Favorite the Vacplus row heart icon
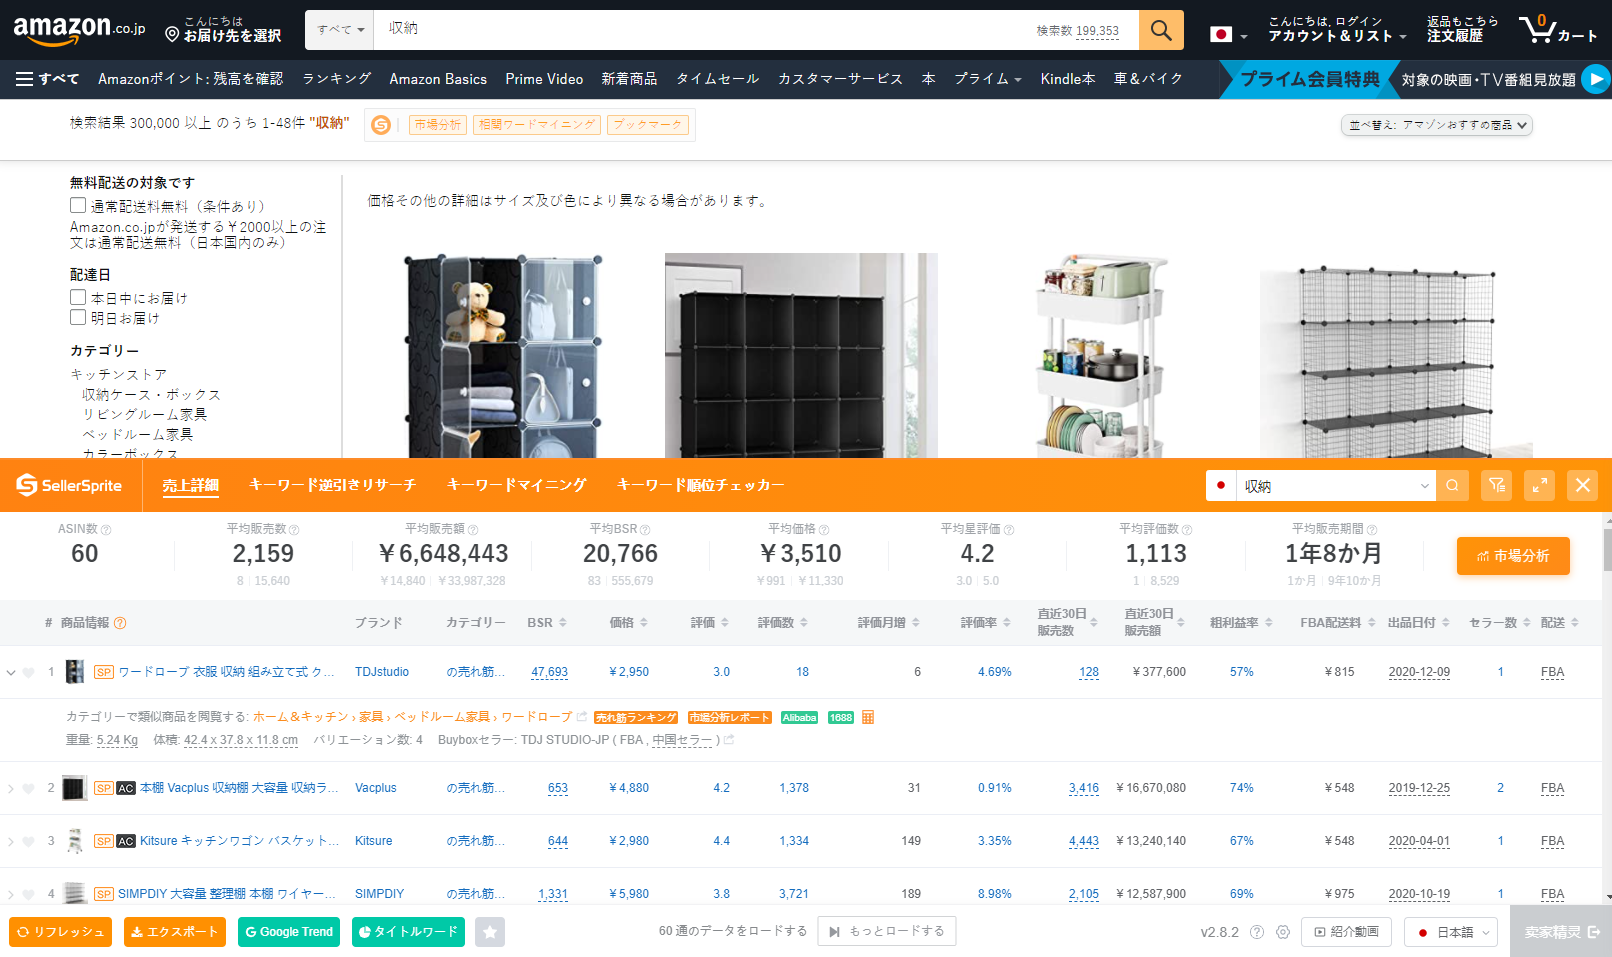Image resolution: width=1612 pixels, height=957 pixels. click(x=29, y=789)
